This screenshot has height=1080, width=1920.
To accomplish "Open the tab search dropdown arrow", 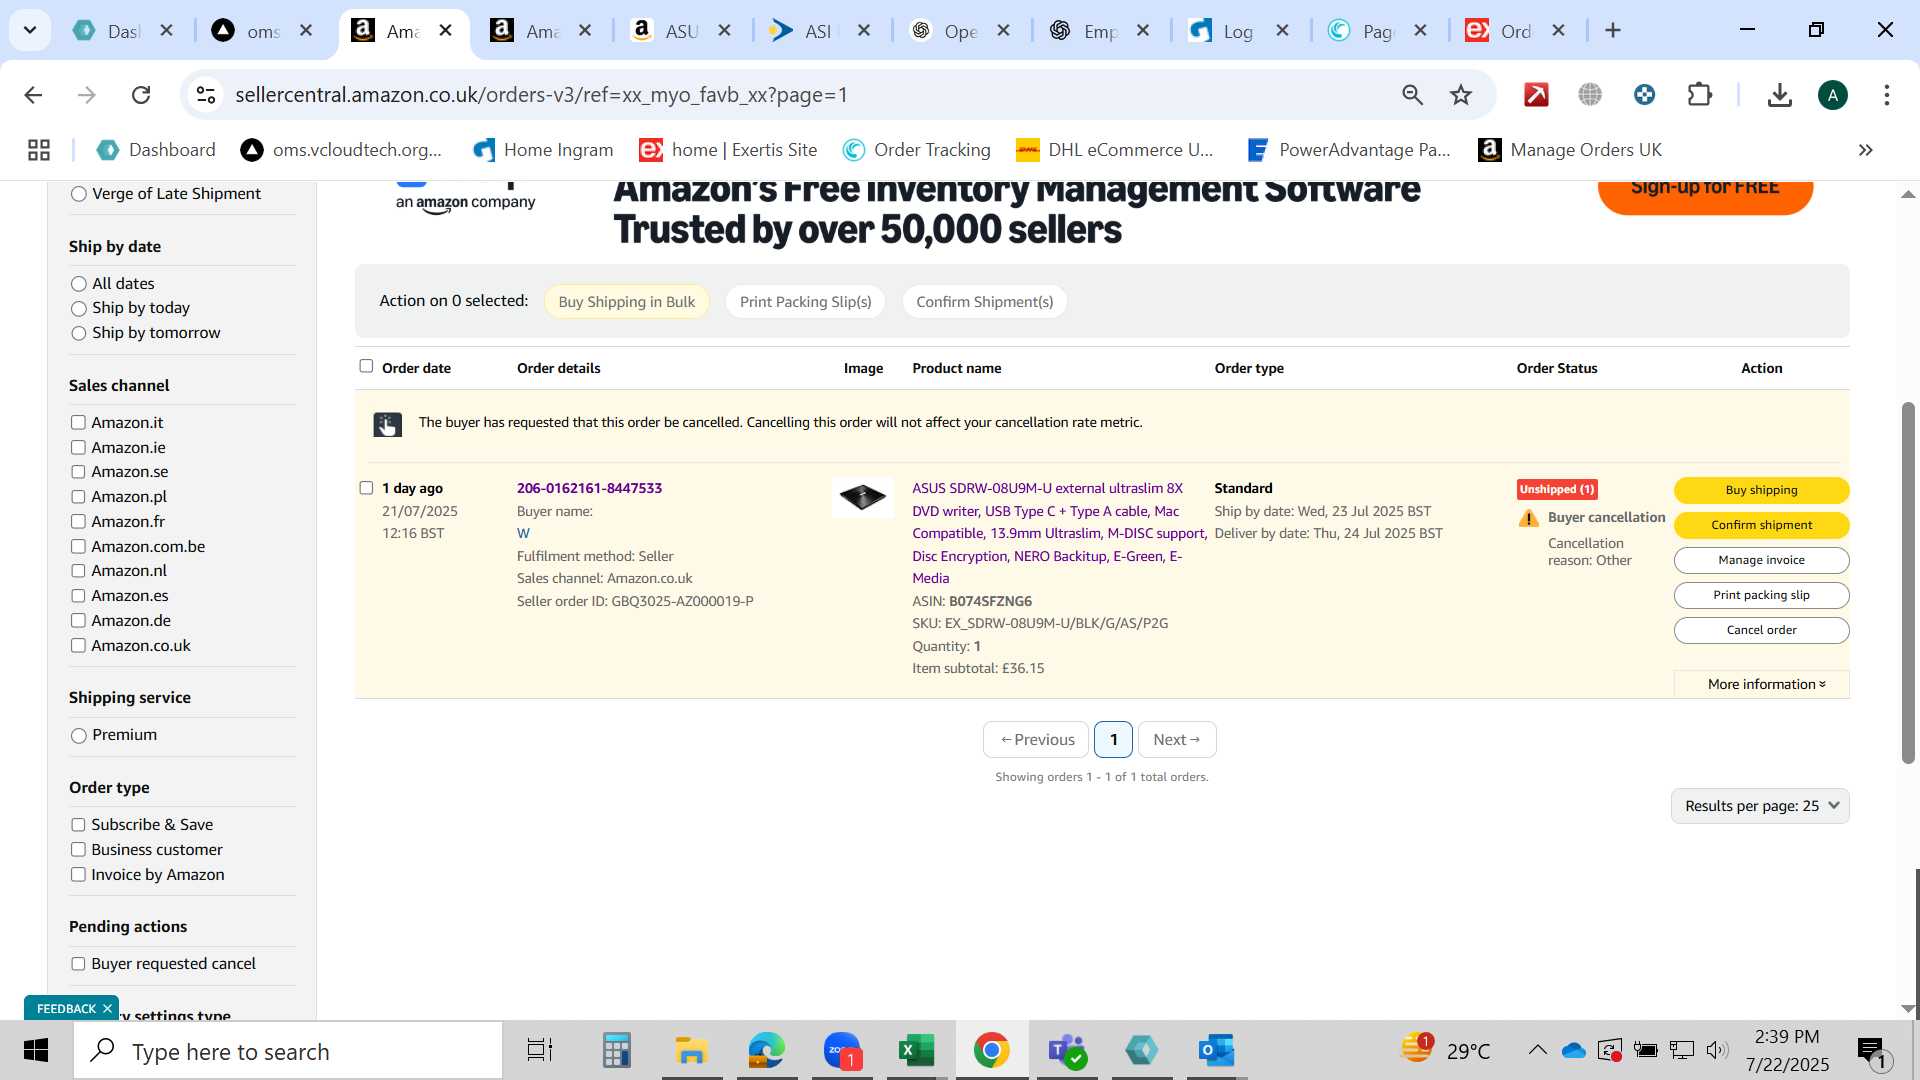I will coord(30,30).
